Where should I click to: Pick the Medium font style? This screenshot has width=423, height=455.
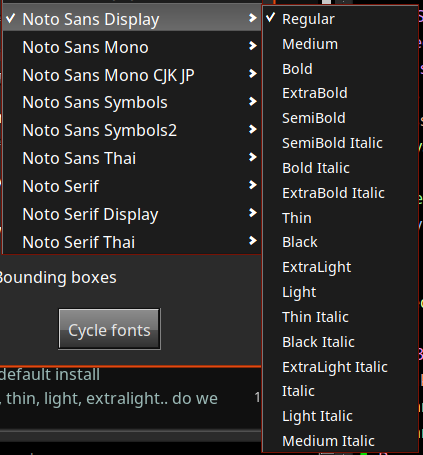click(340, 44)
